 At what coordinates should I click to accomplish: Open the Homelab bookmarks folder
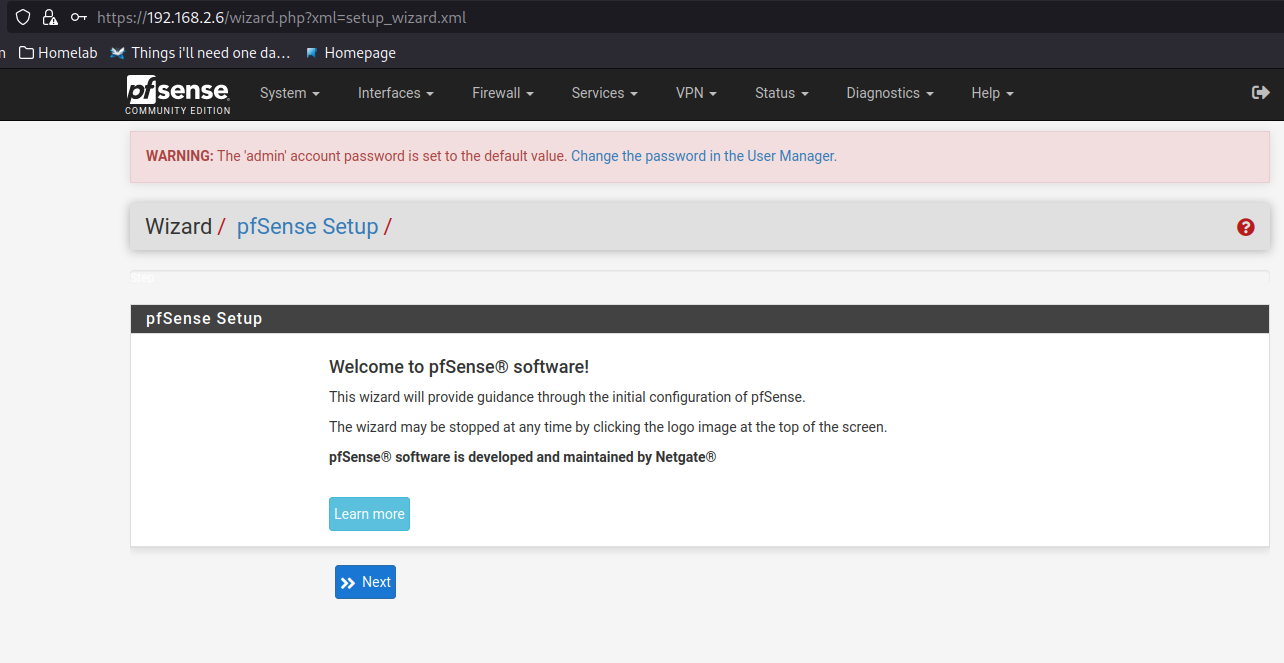(x=58, y=53)
